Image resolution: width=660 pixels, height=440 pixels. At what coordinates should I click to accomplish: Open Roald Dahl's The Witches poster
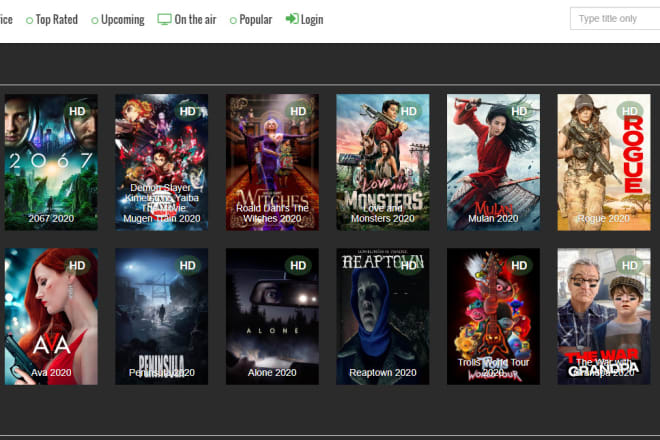click(x=272, y=162)
